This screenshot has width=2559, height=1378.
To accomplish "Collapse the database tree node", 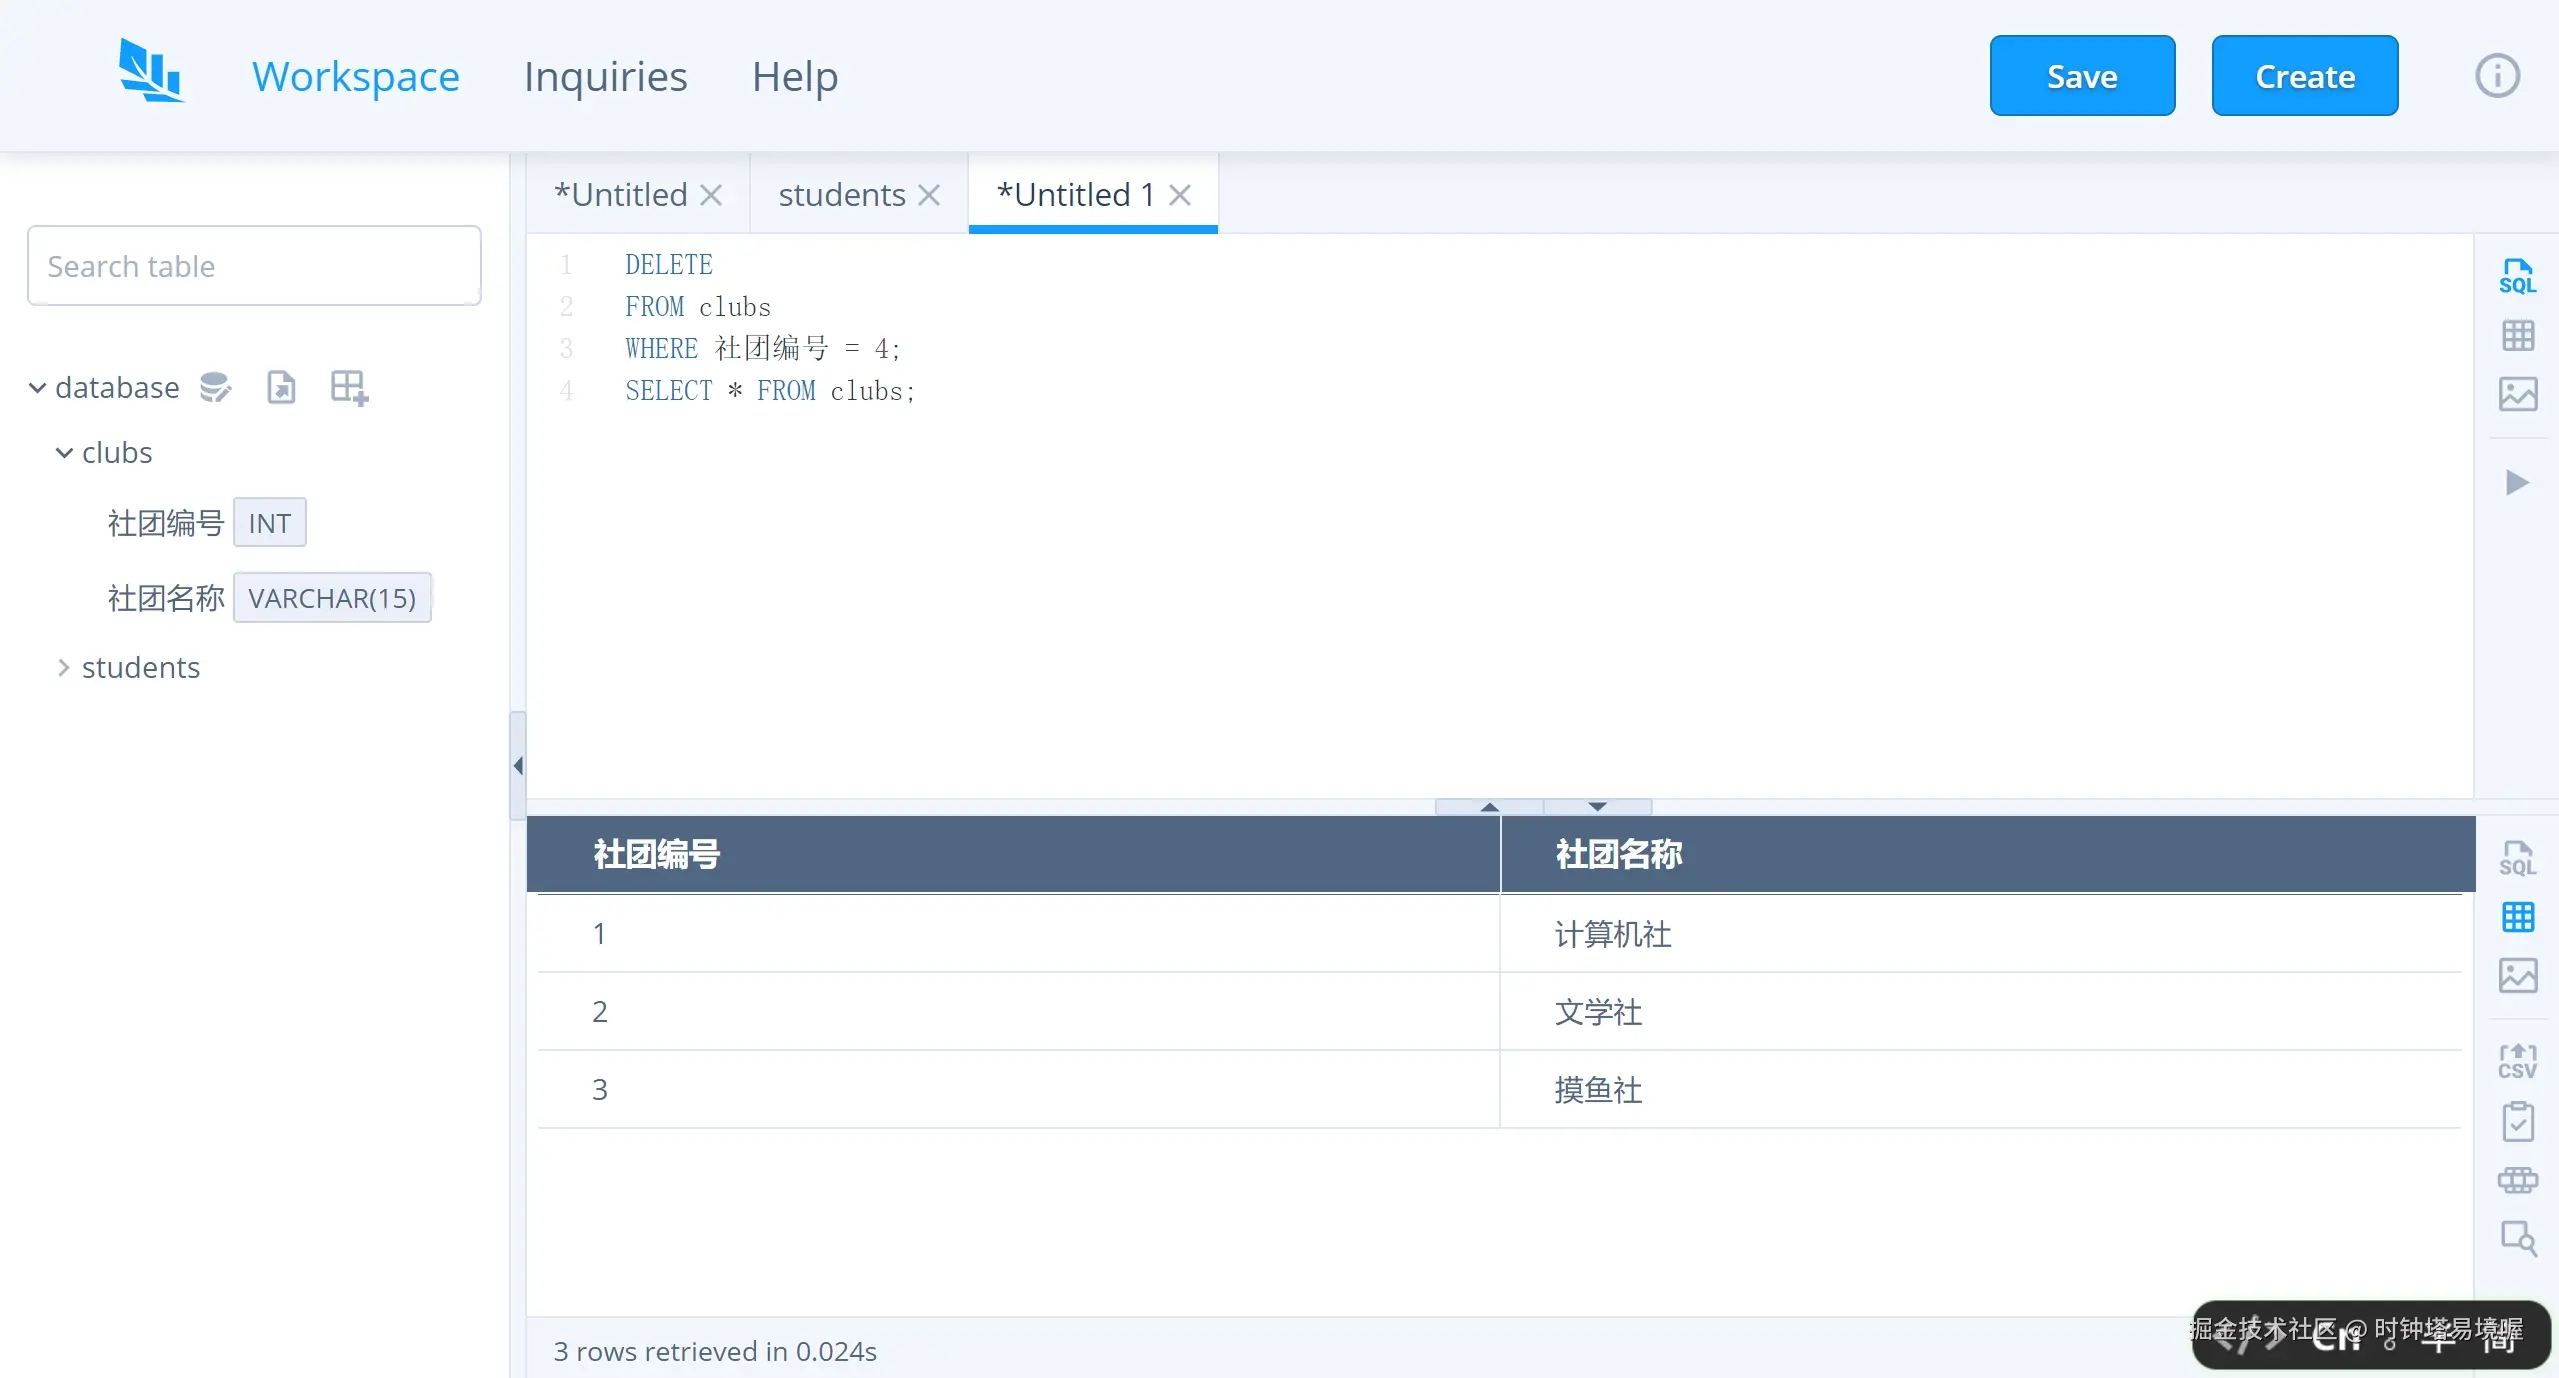I will 37,388.
